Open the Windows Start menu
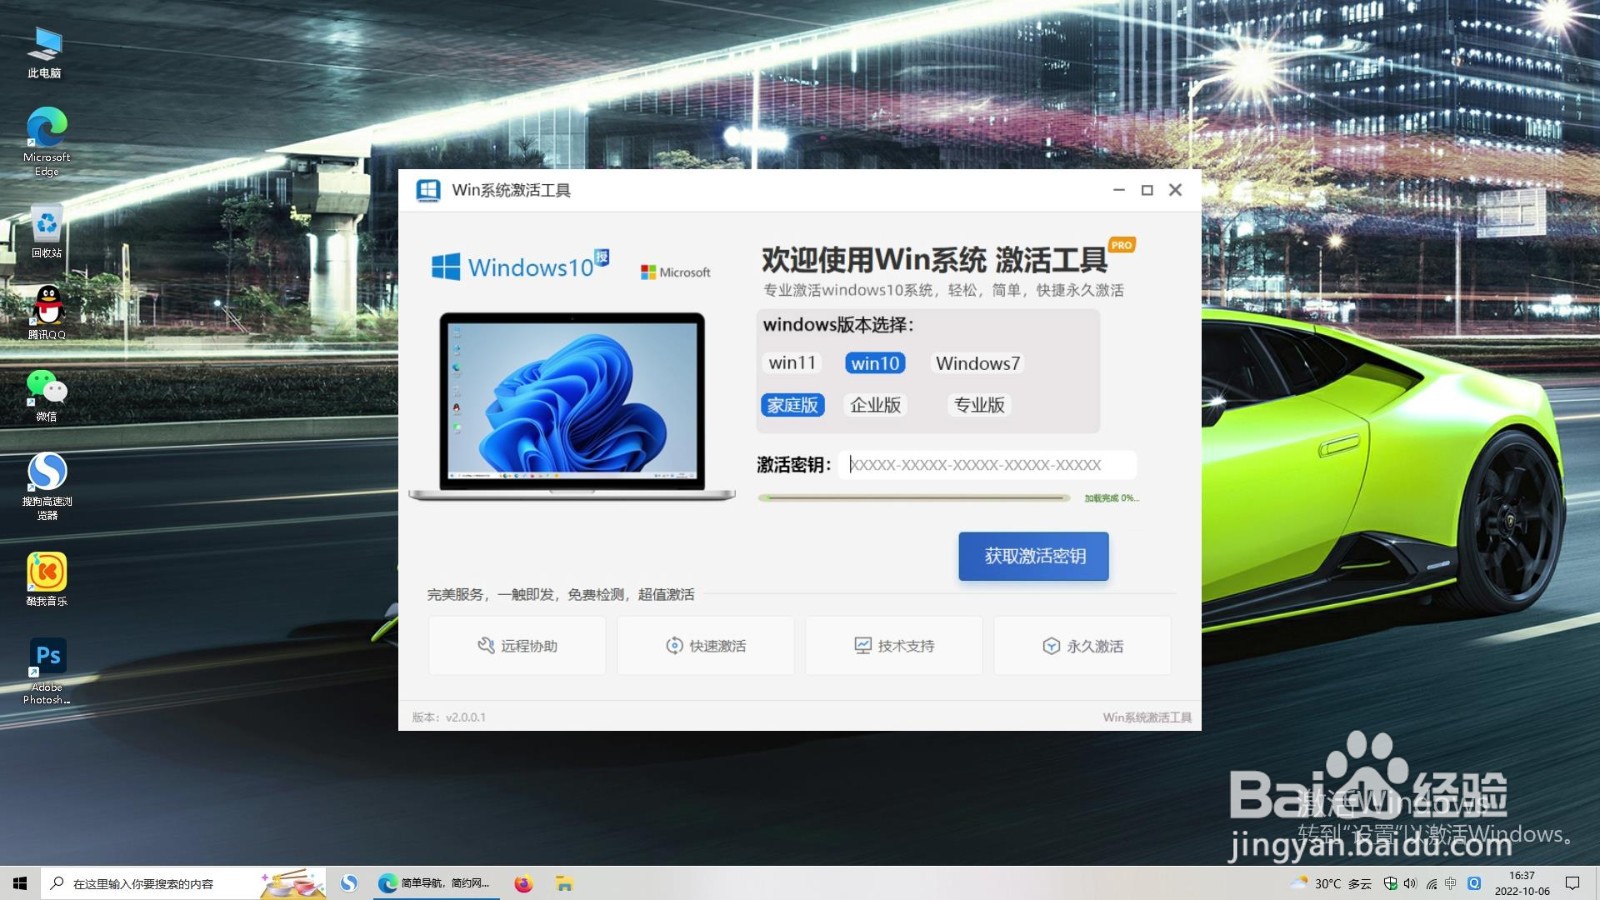This screenshot has height=900, width=1600. 20,883
